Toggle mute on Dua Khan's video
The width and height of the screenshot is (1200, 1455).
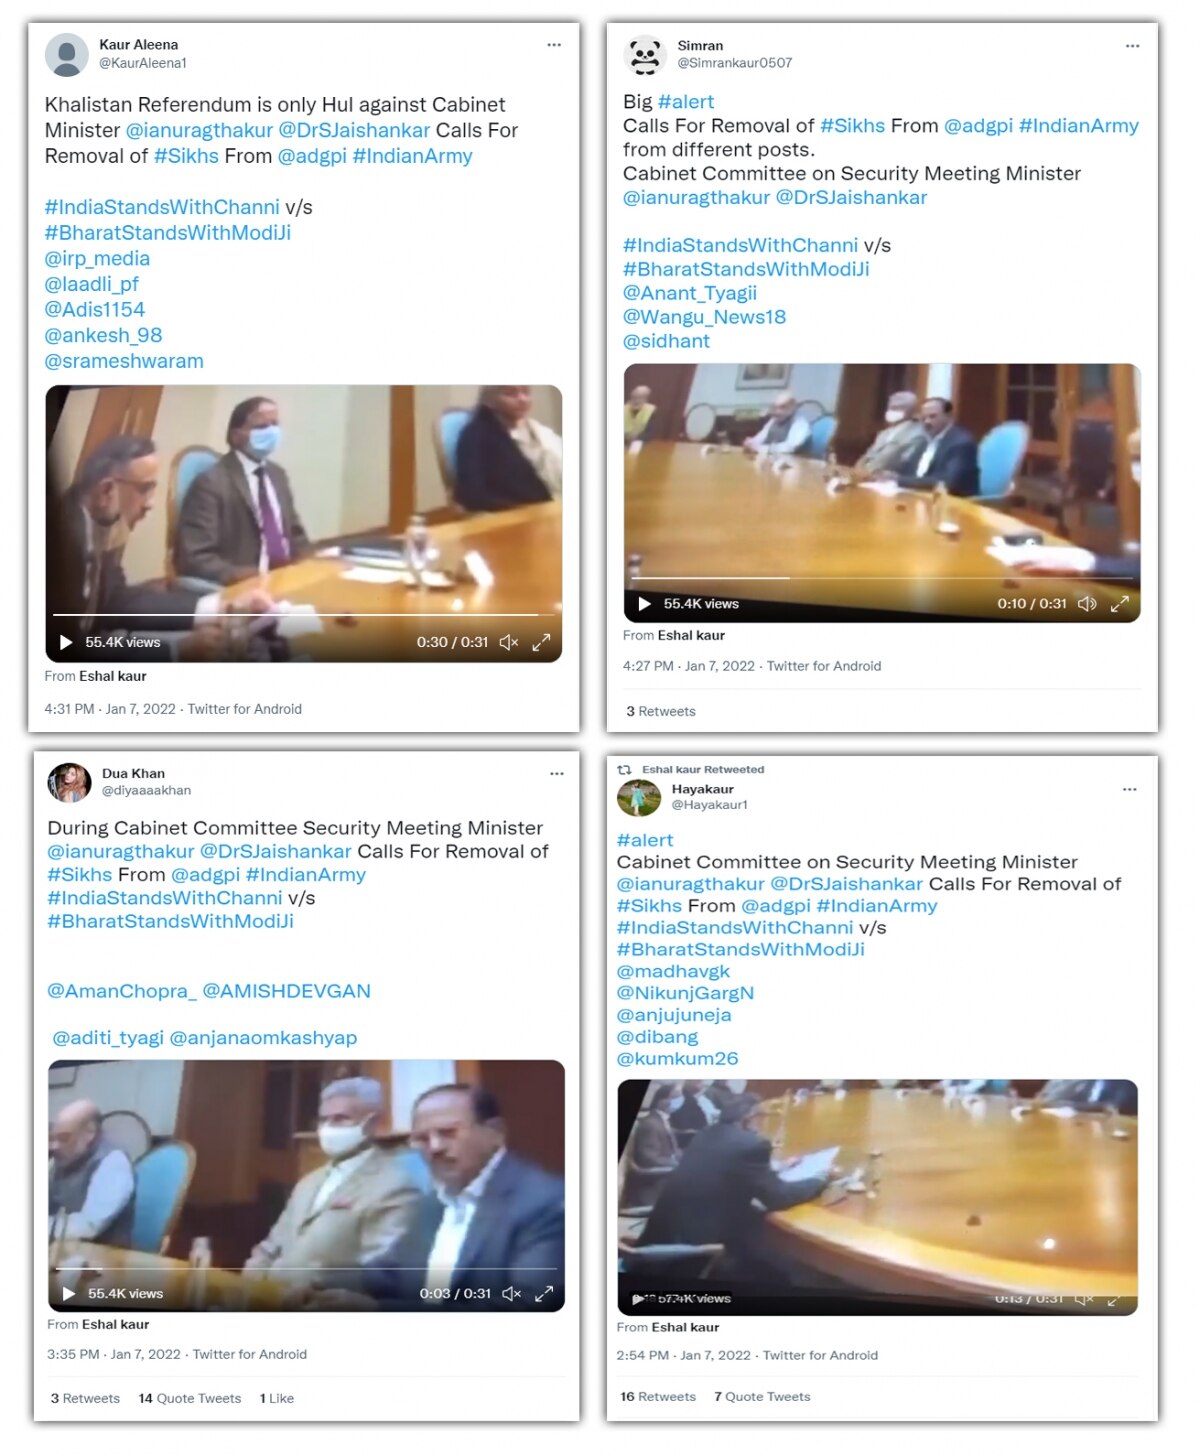click(512, 1294)
